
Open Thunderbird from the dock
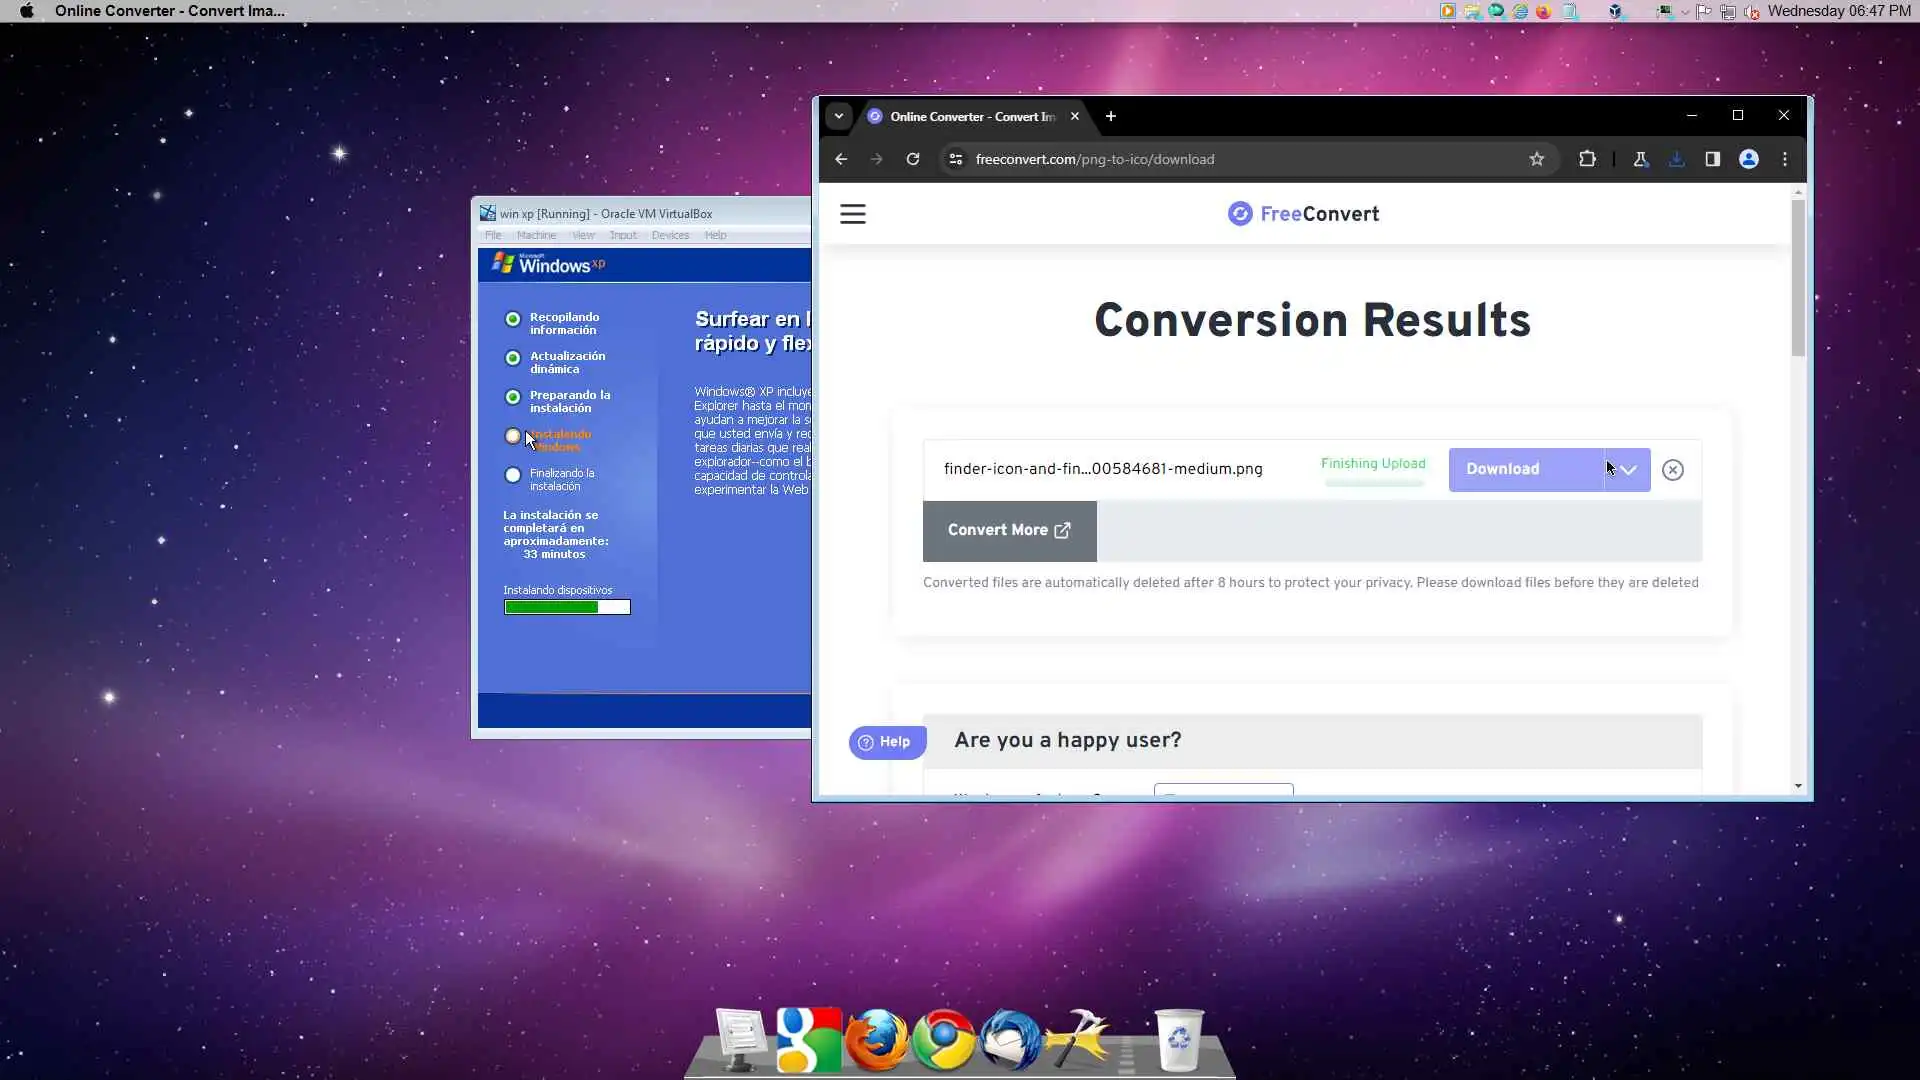click(1010, 1040)
